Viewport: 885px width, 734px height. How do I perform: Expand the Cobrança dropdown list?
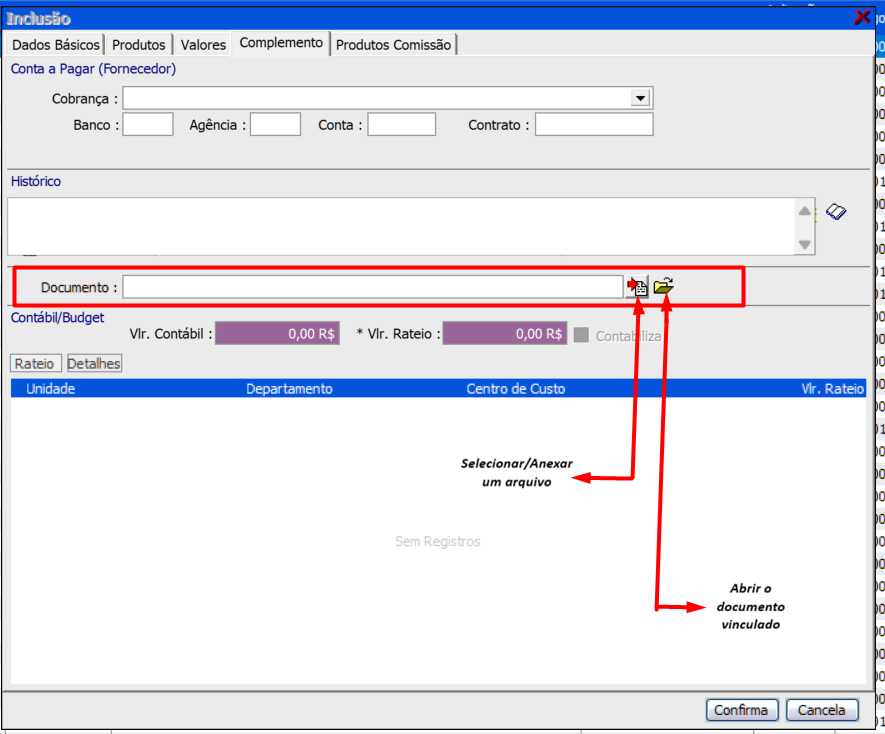(x=640, y=98)
